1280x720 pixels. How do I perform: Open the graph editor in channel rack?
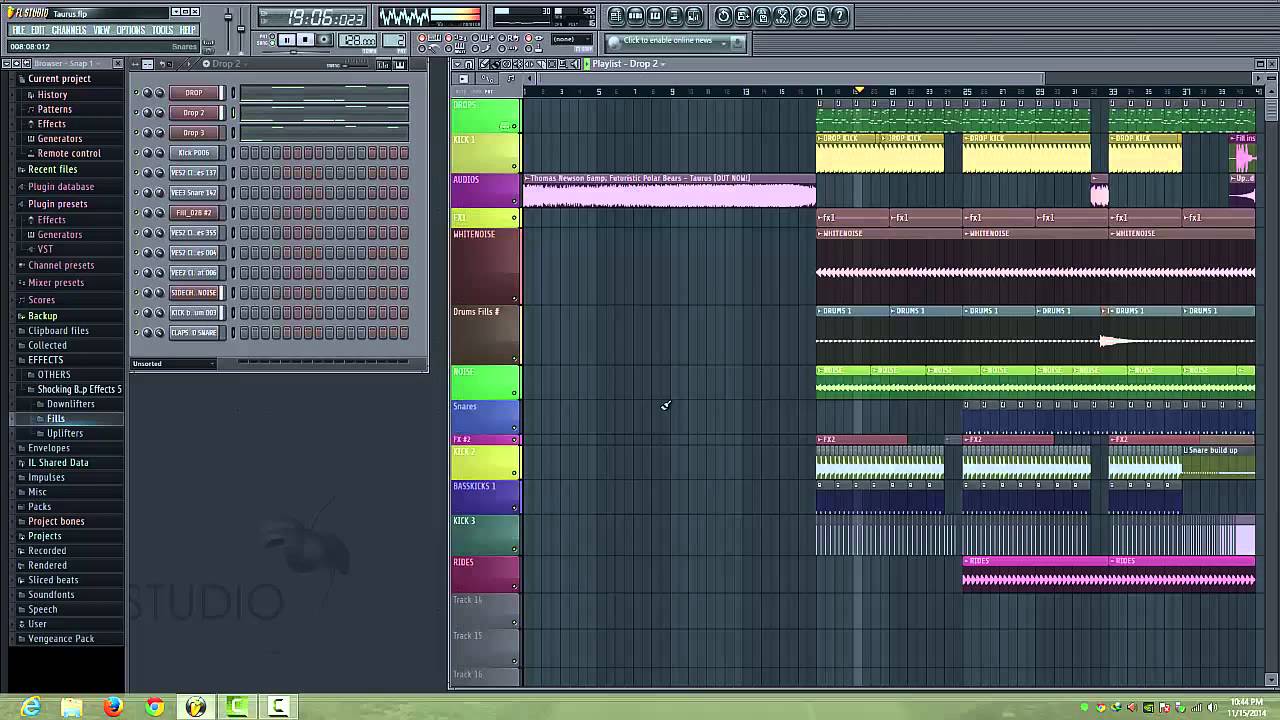coord(383,65)
